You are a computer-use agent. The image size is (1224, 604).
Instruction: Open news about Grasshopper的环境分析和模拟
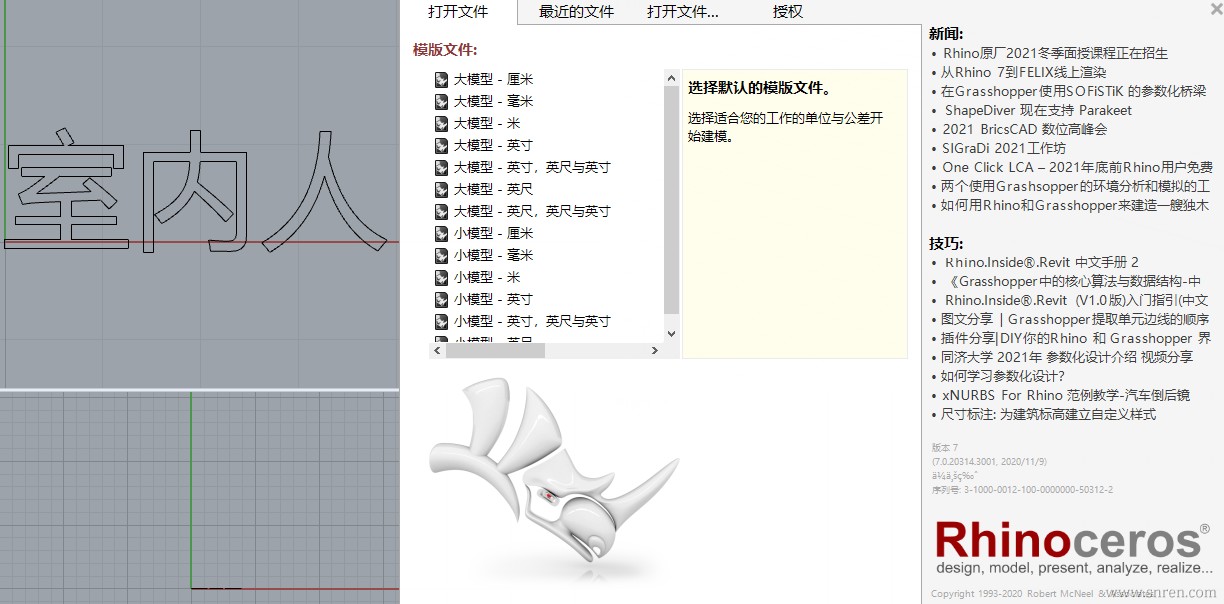coord(1075,186)
